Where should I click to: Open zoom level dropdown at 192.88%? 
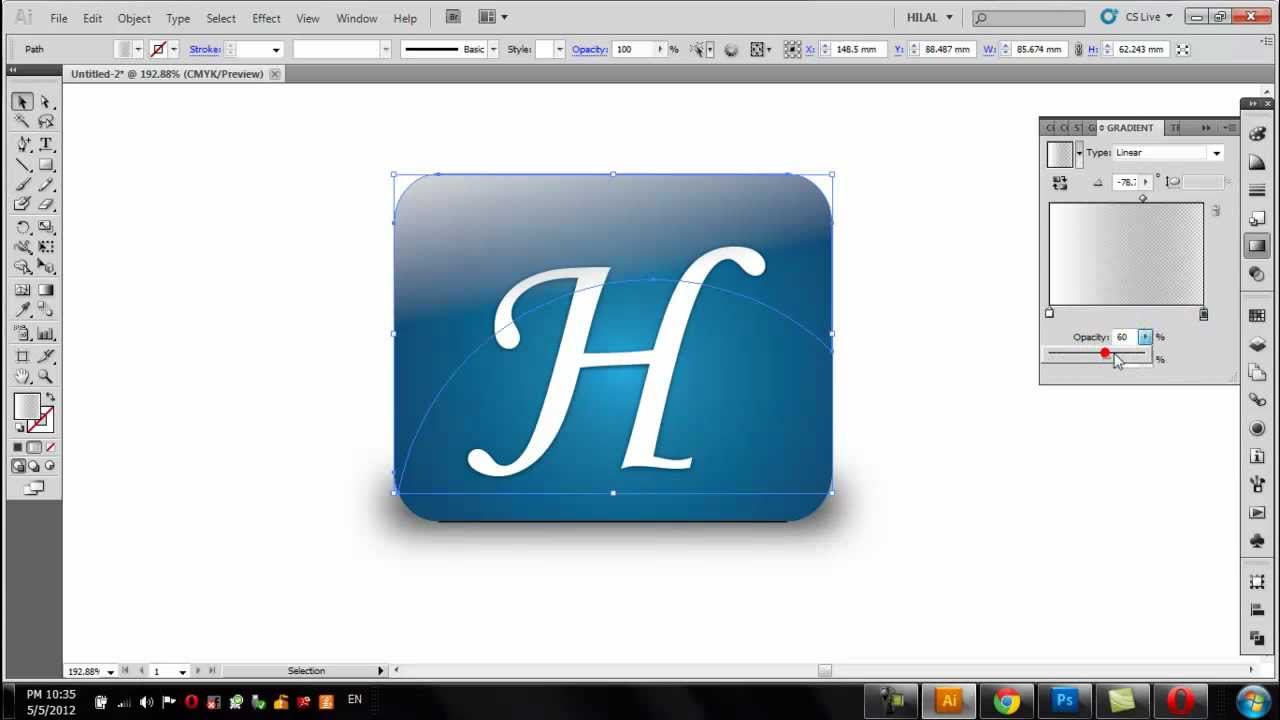point(110,671)
